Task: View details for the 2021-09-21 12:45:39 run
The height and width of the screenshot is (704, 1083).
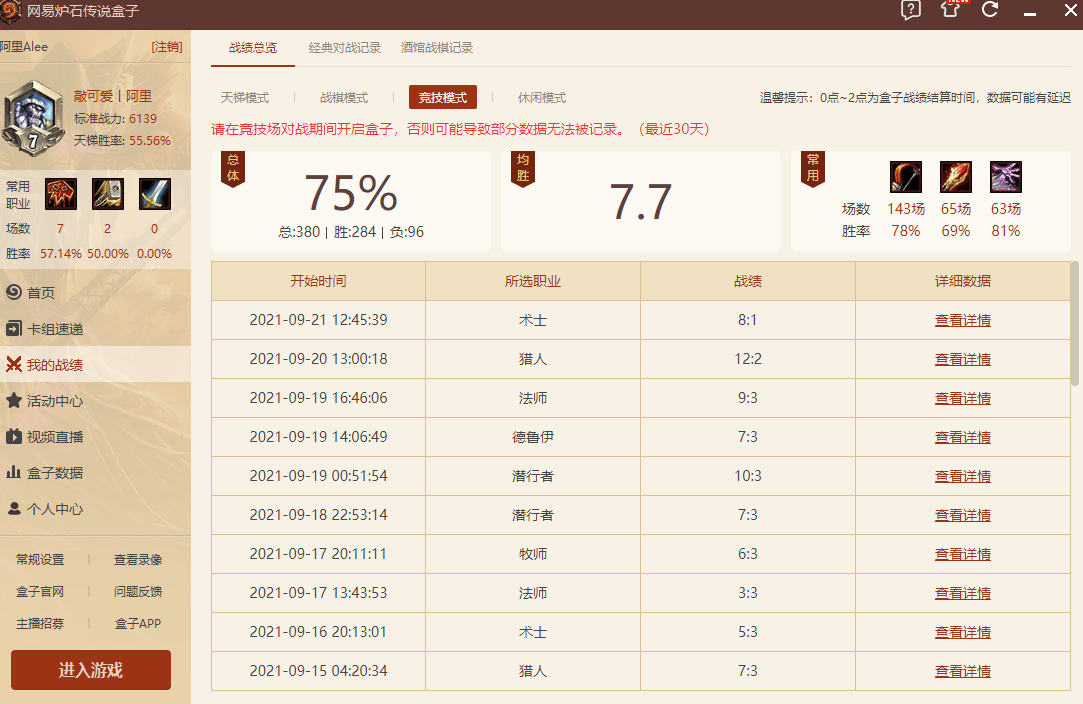Action: coord(963,320)
